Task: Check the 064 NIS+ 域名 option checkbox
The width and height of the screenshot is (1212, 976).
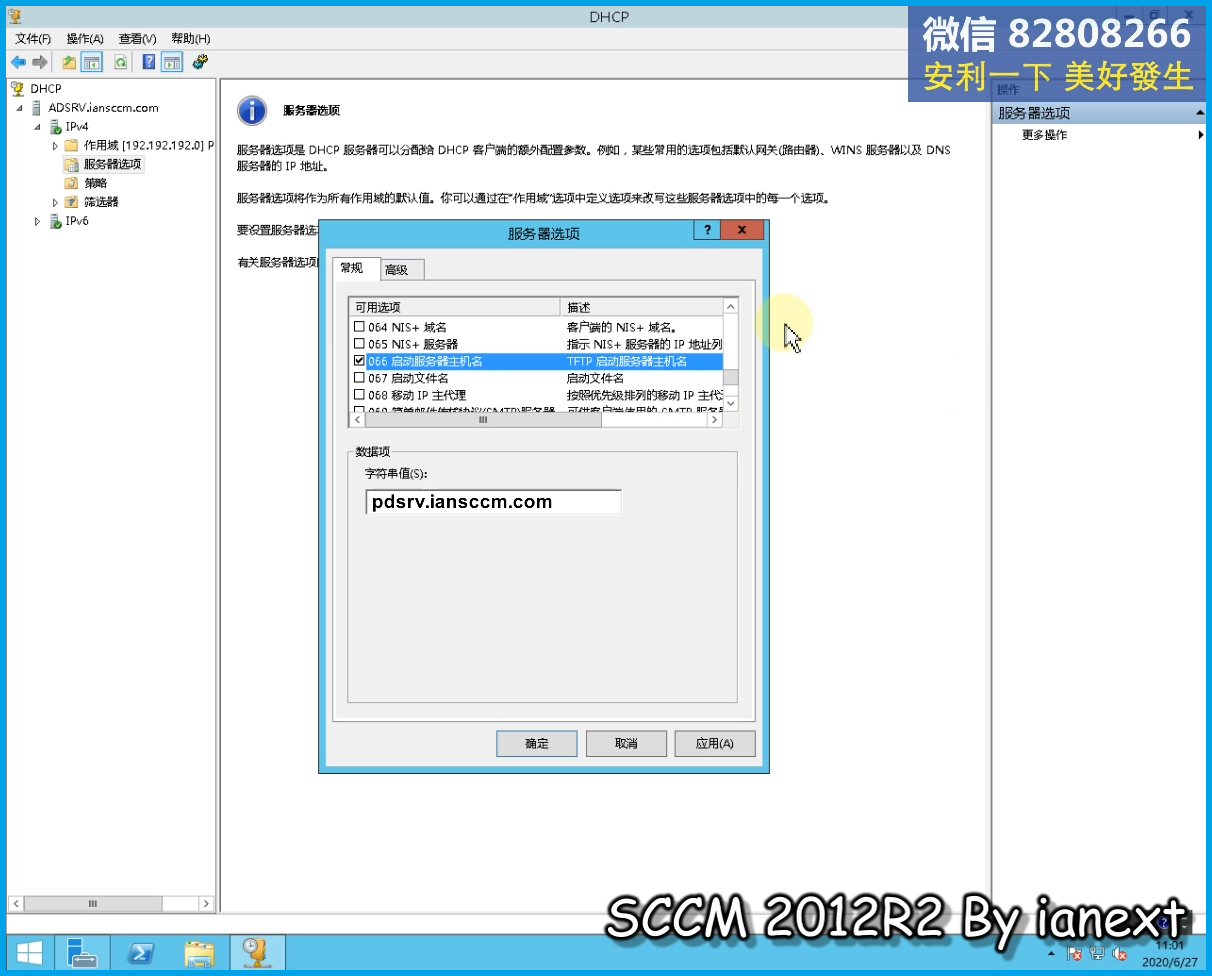Action: pyautogui.click(x=360, y=327)
